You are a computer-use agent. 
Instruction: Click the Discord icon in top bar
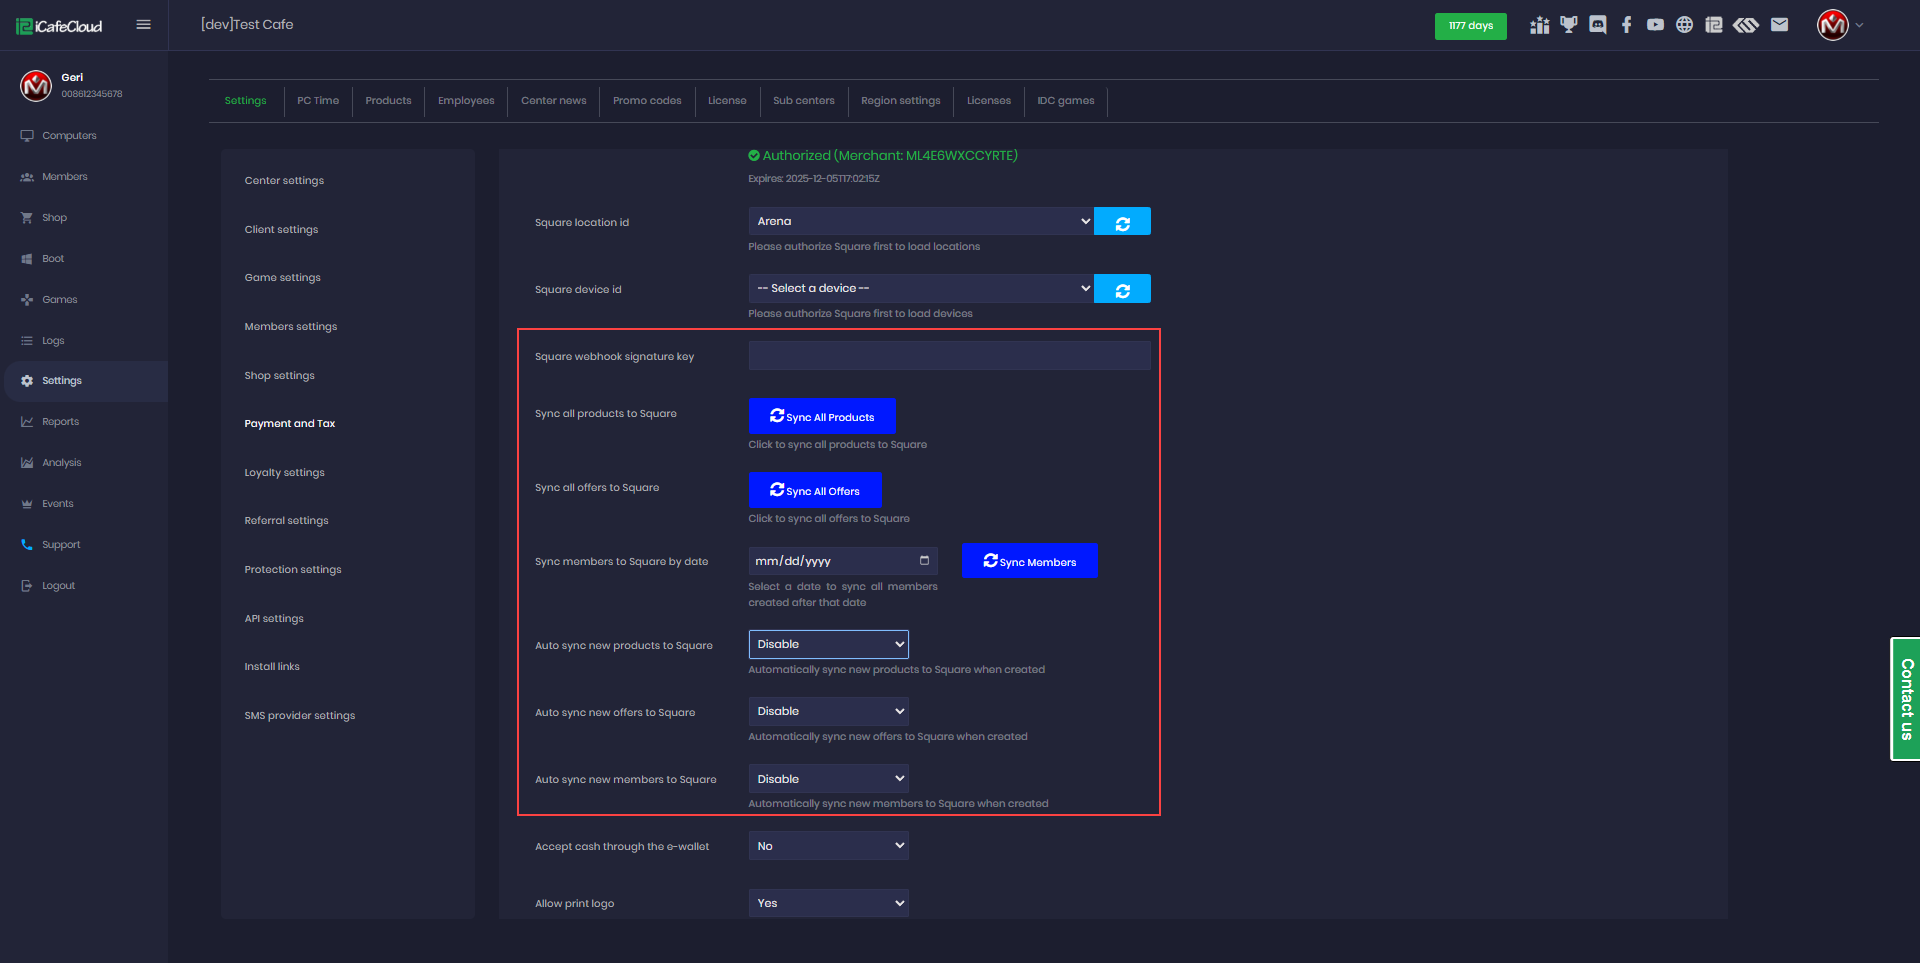1598,25
